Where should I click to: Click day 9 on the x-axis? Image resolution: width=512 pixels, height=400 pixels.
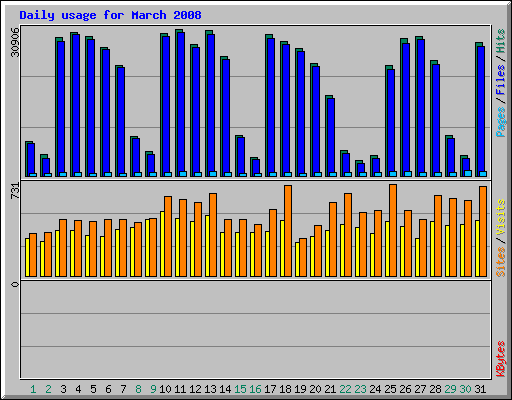[153, 389]
